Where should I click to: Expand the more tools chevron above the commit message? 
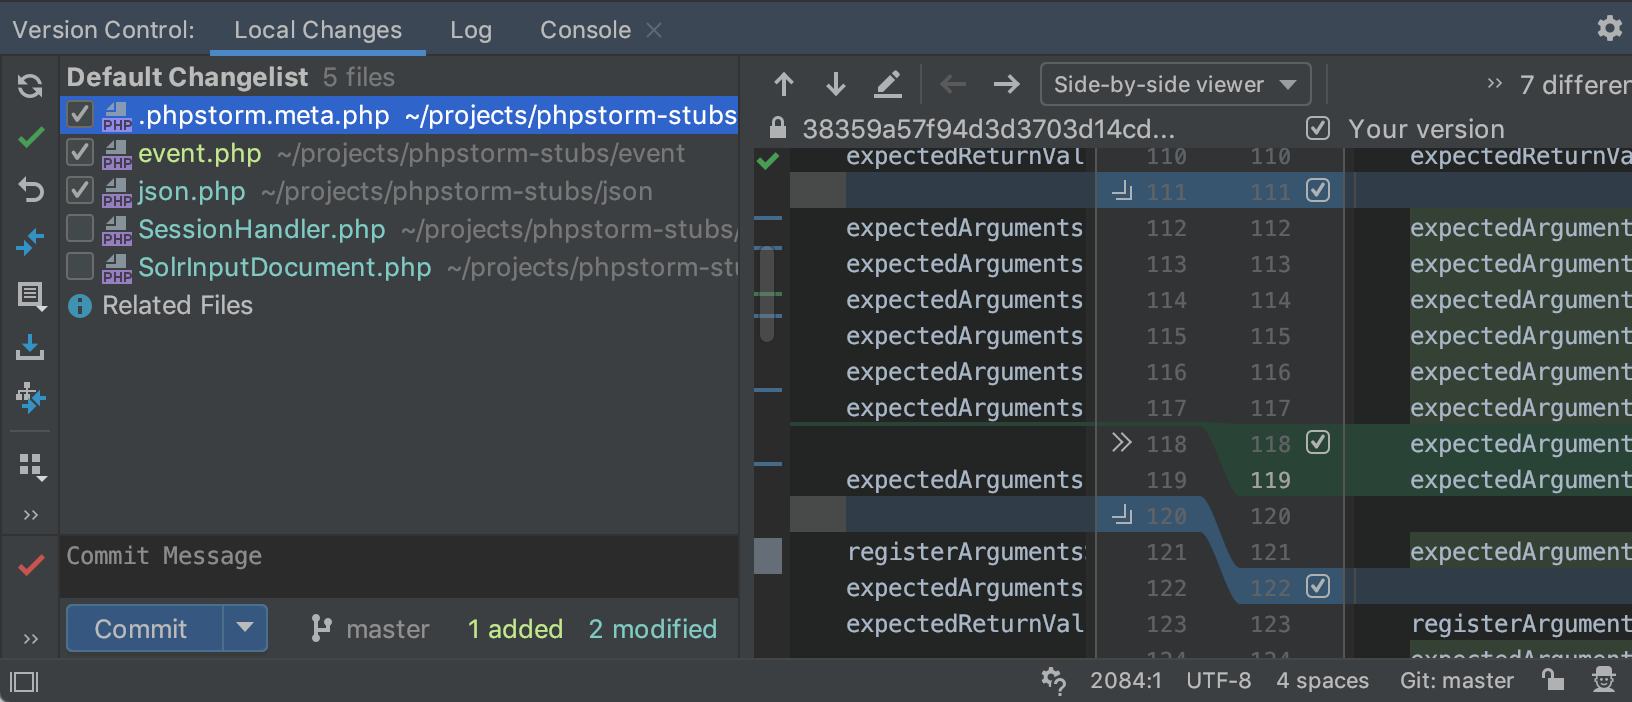[30, 515]
